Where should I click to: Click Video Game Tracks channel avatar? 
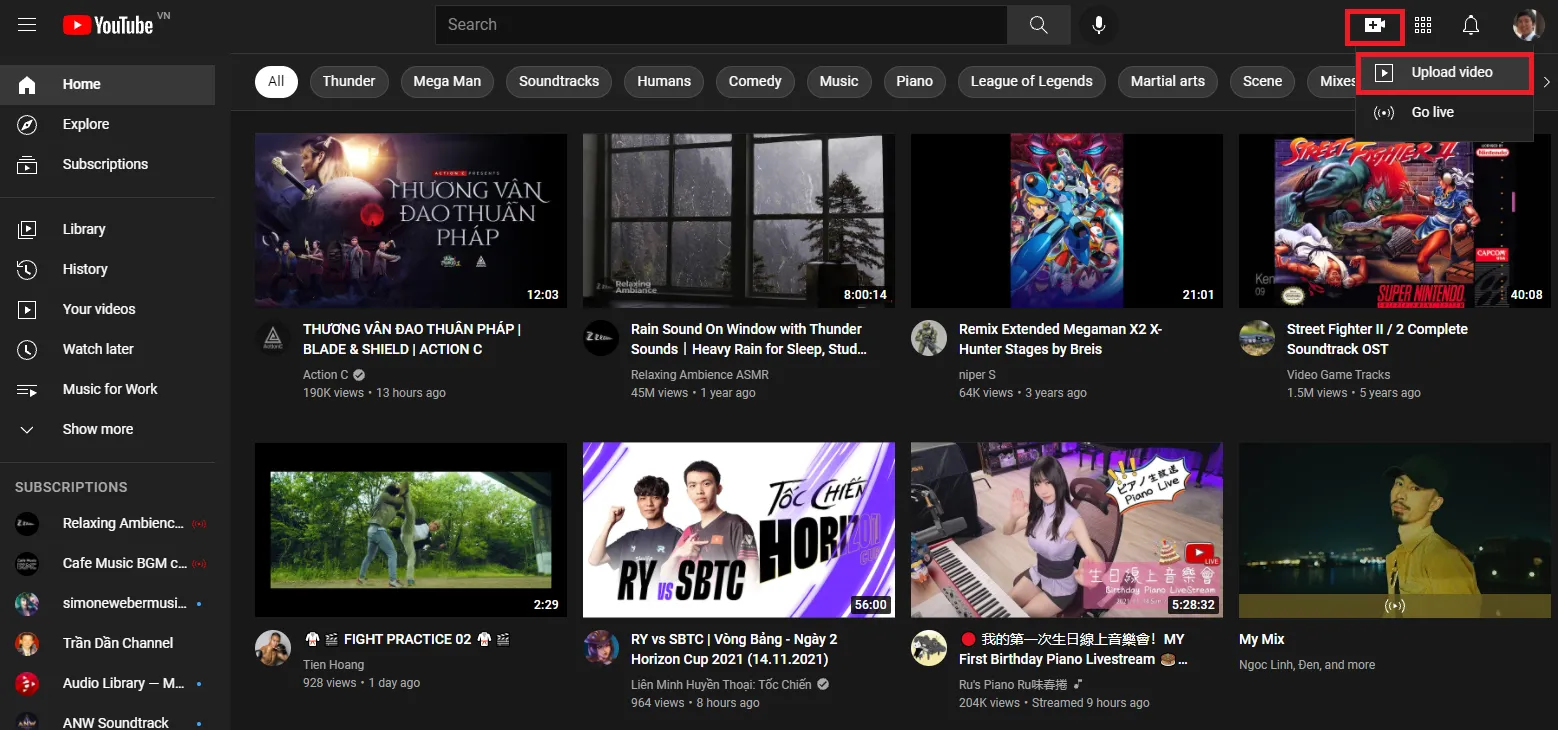(x=1257, y=338)
